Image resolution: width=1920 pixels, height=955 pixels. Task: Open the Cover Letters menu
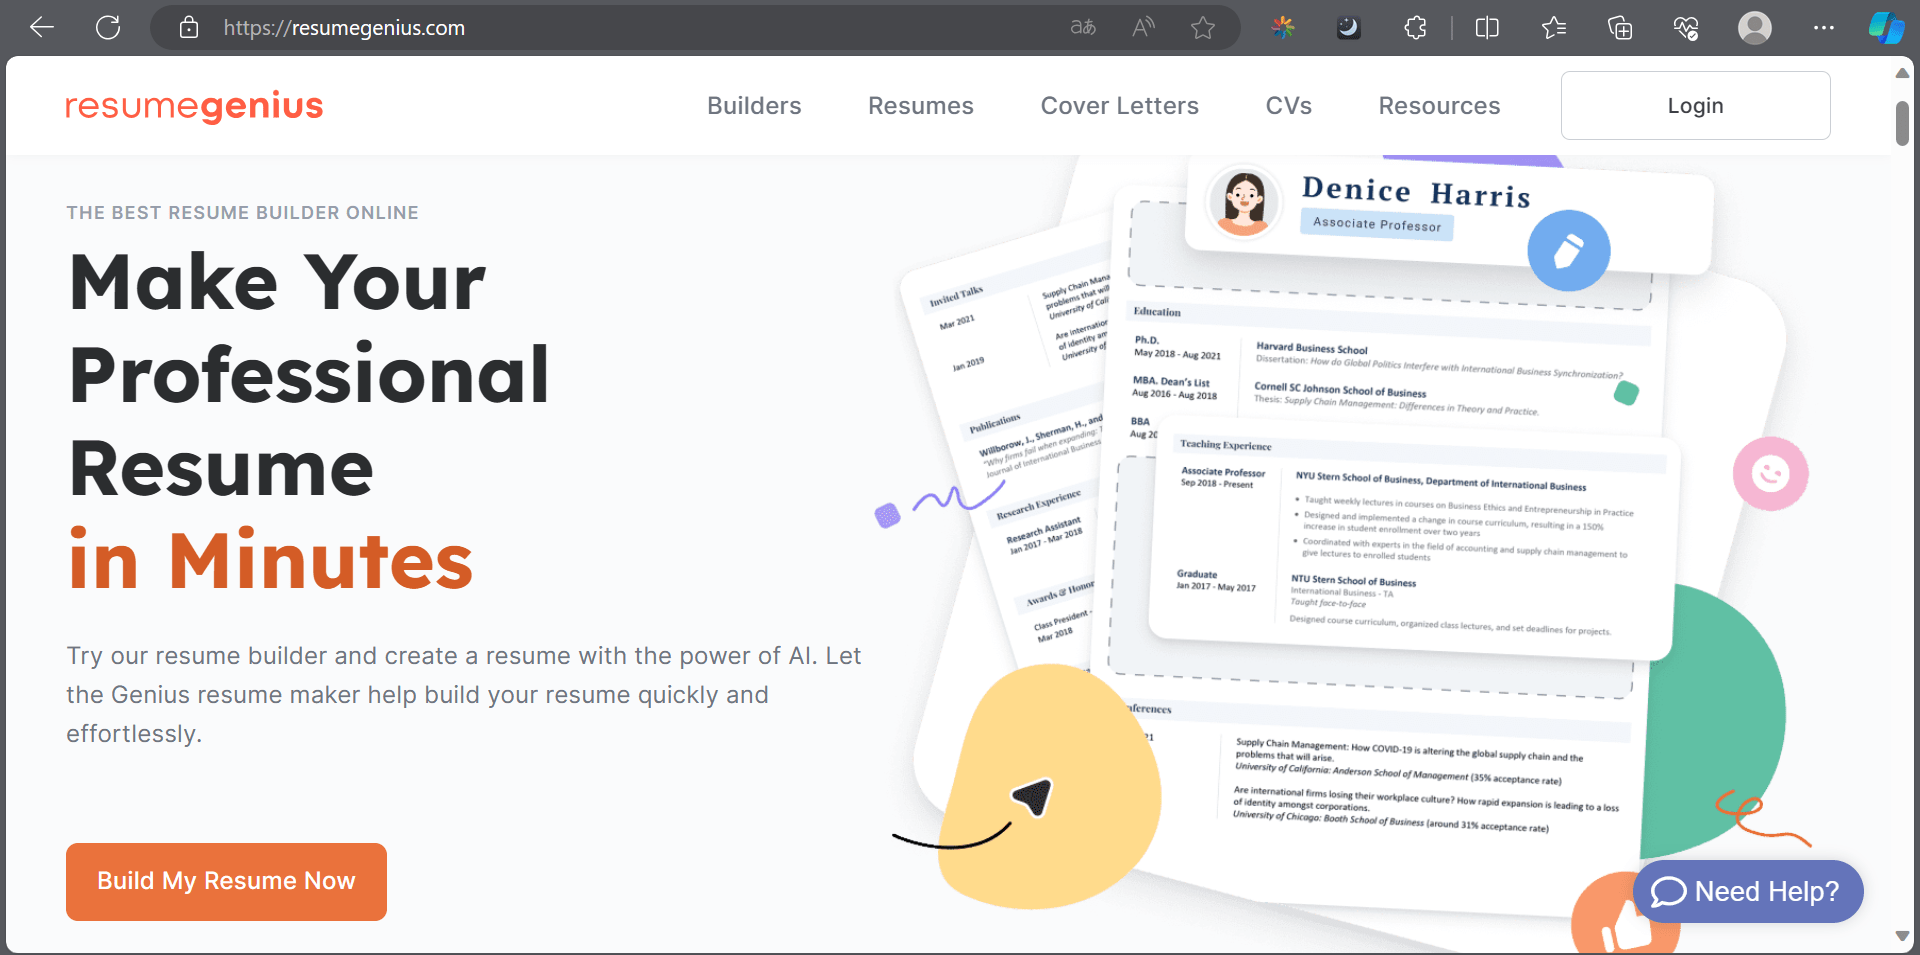(1120, 106)
